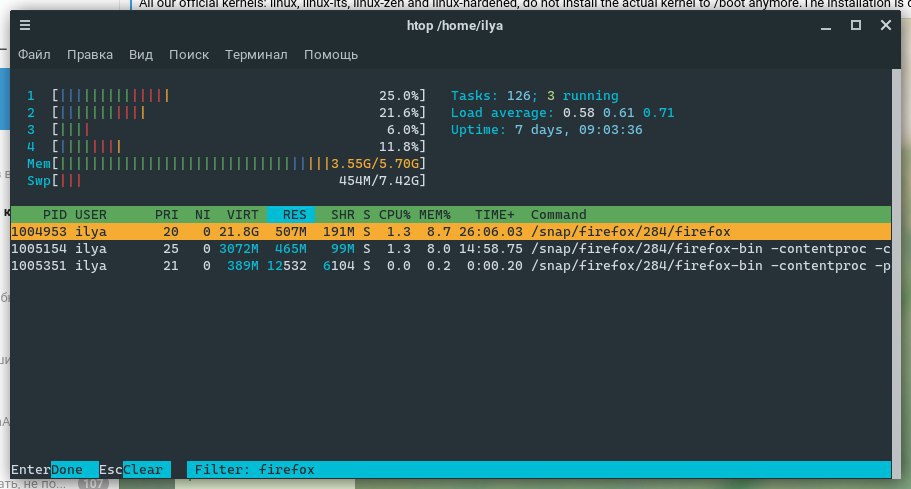Screen dimensions: 911x489
Task: Open the Помощь menu
Action: [331, 55]
